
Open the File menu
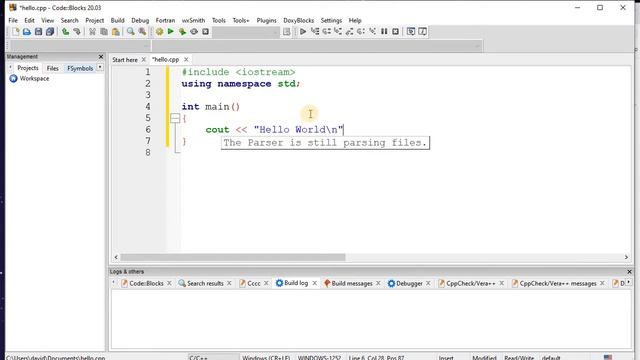click(x=13, y=20)
